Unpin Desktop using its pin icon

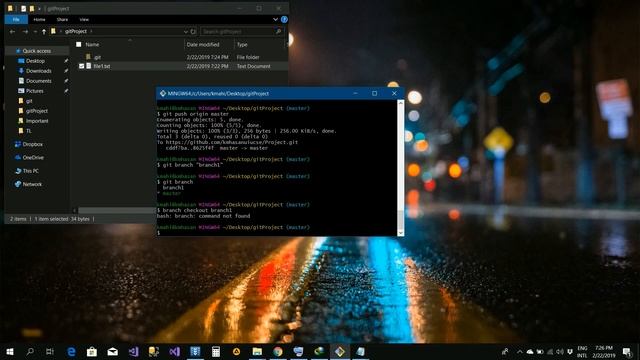[x=66, y=61]
